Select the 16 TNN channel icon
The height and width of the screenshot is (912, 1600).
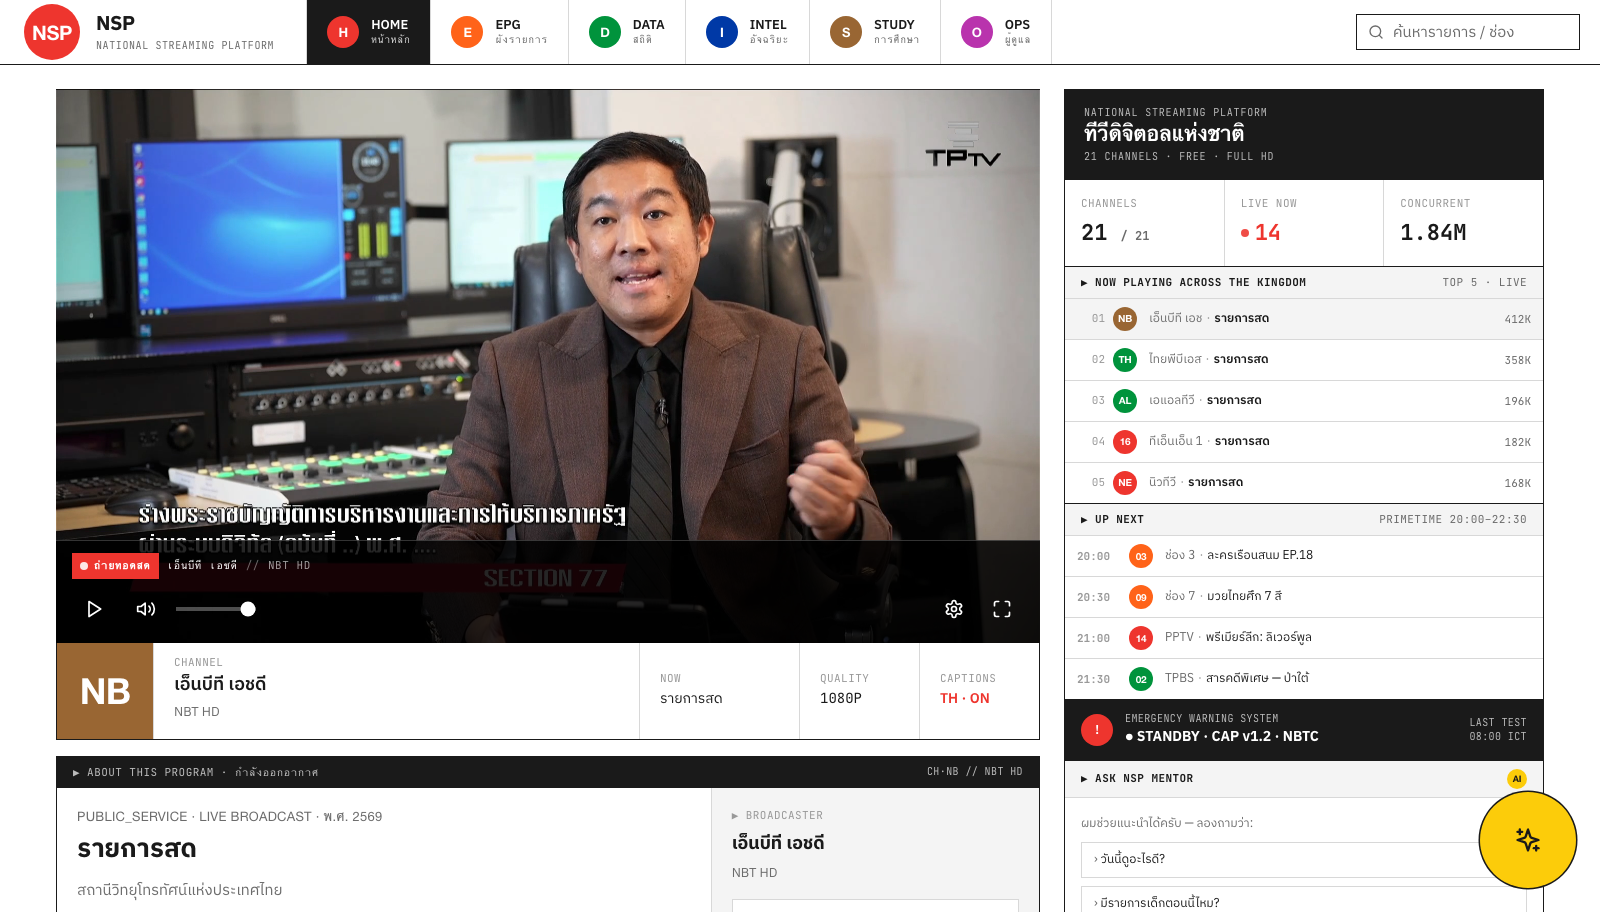click(x=1125, y=442)
